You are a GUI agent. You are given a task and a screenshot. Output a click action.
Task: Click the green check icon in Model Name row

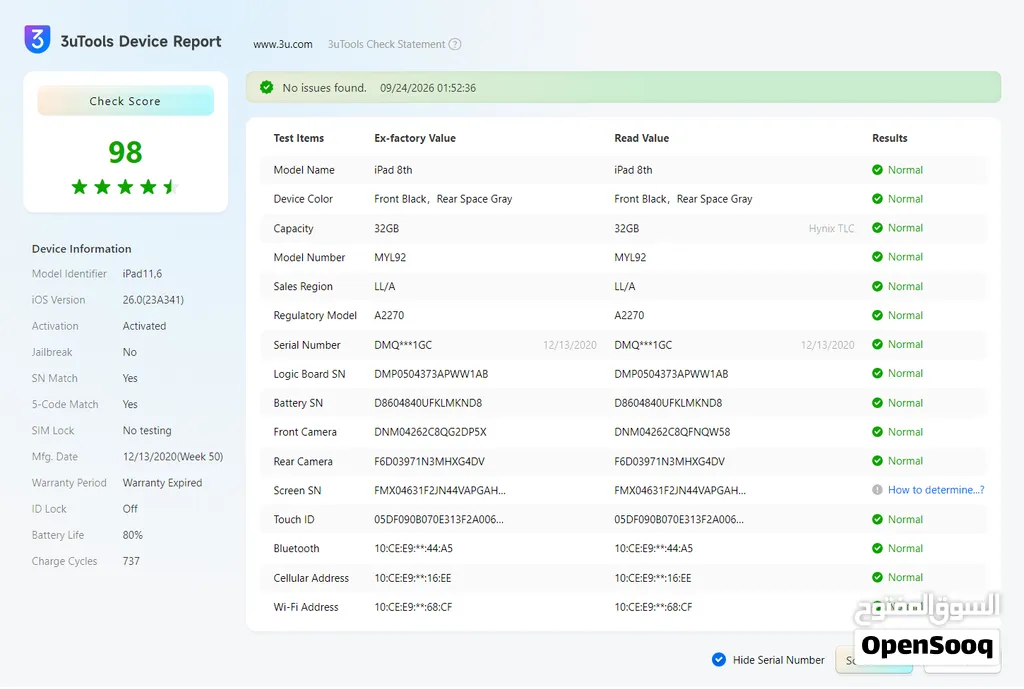click(877, 170)
